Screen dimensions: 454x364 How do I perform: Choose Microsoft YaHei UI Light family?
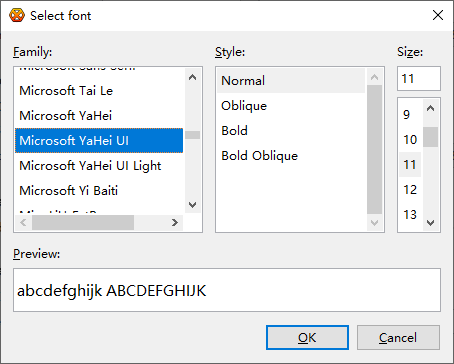coord(99,166)
